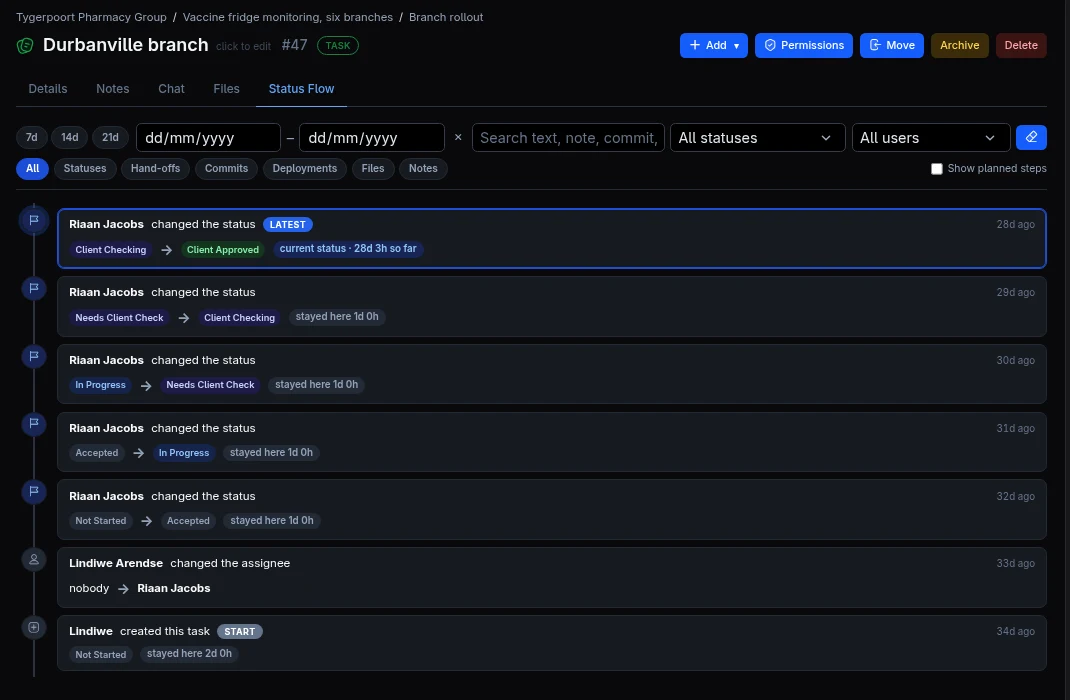1070x700 pixels.
Task: Click the flag marker for Accepted to In Progress
Action: [33, 424]
